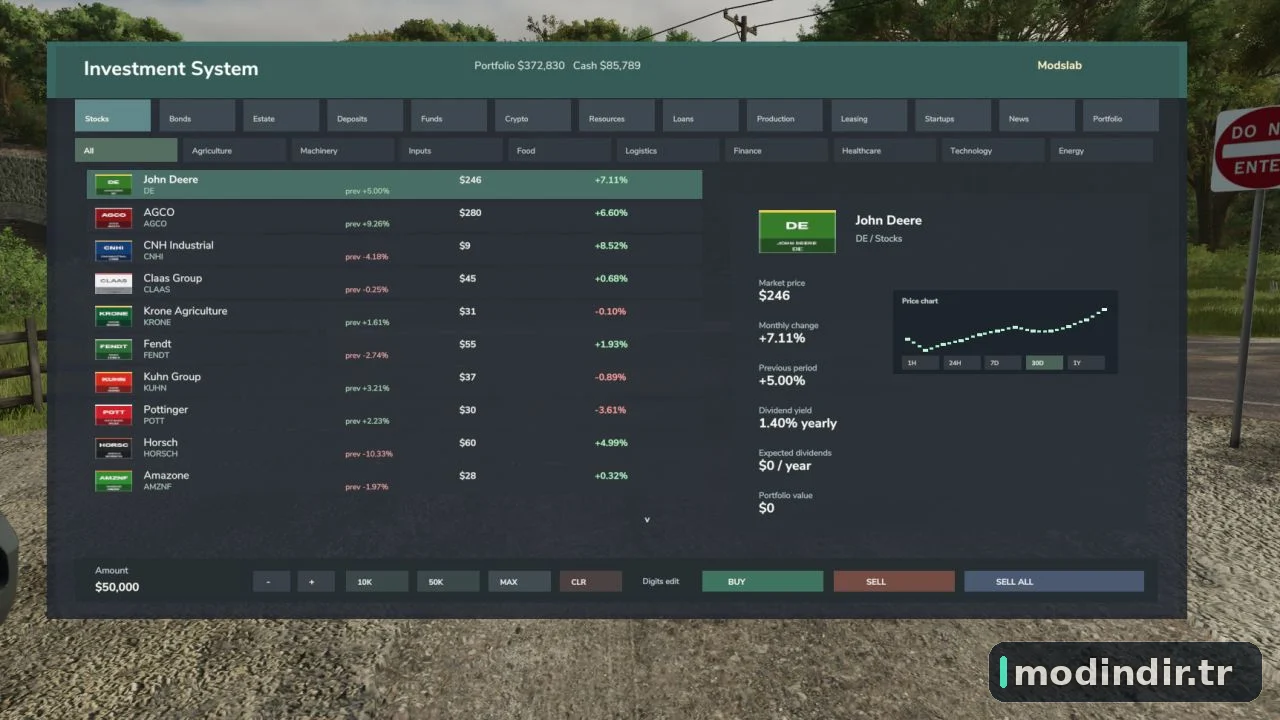Expand the stock list with the down chevron
The image size is (1280, 720).
pyautogui.click(x=647, y=520)
